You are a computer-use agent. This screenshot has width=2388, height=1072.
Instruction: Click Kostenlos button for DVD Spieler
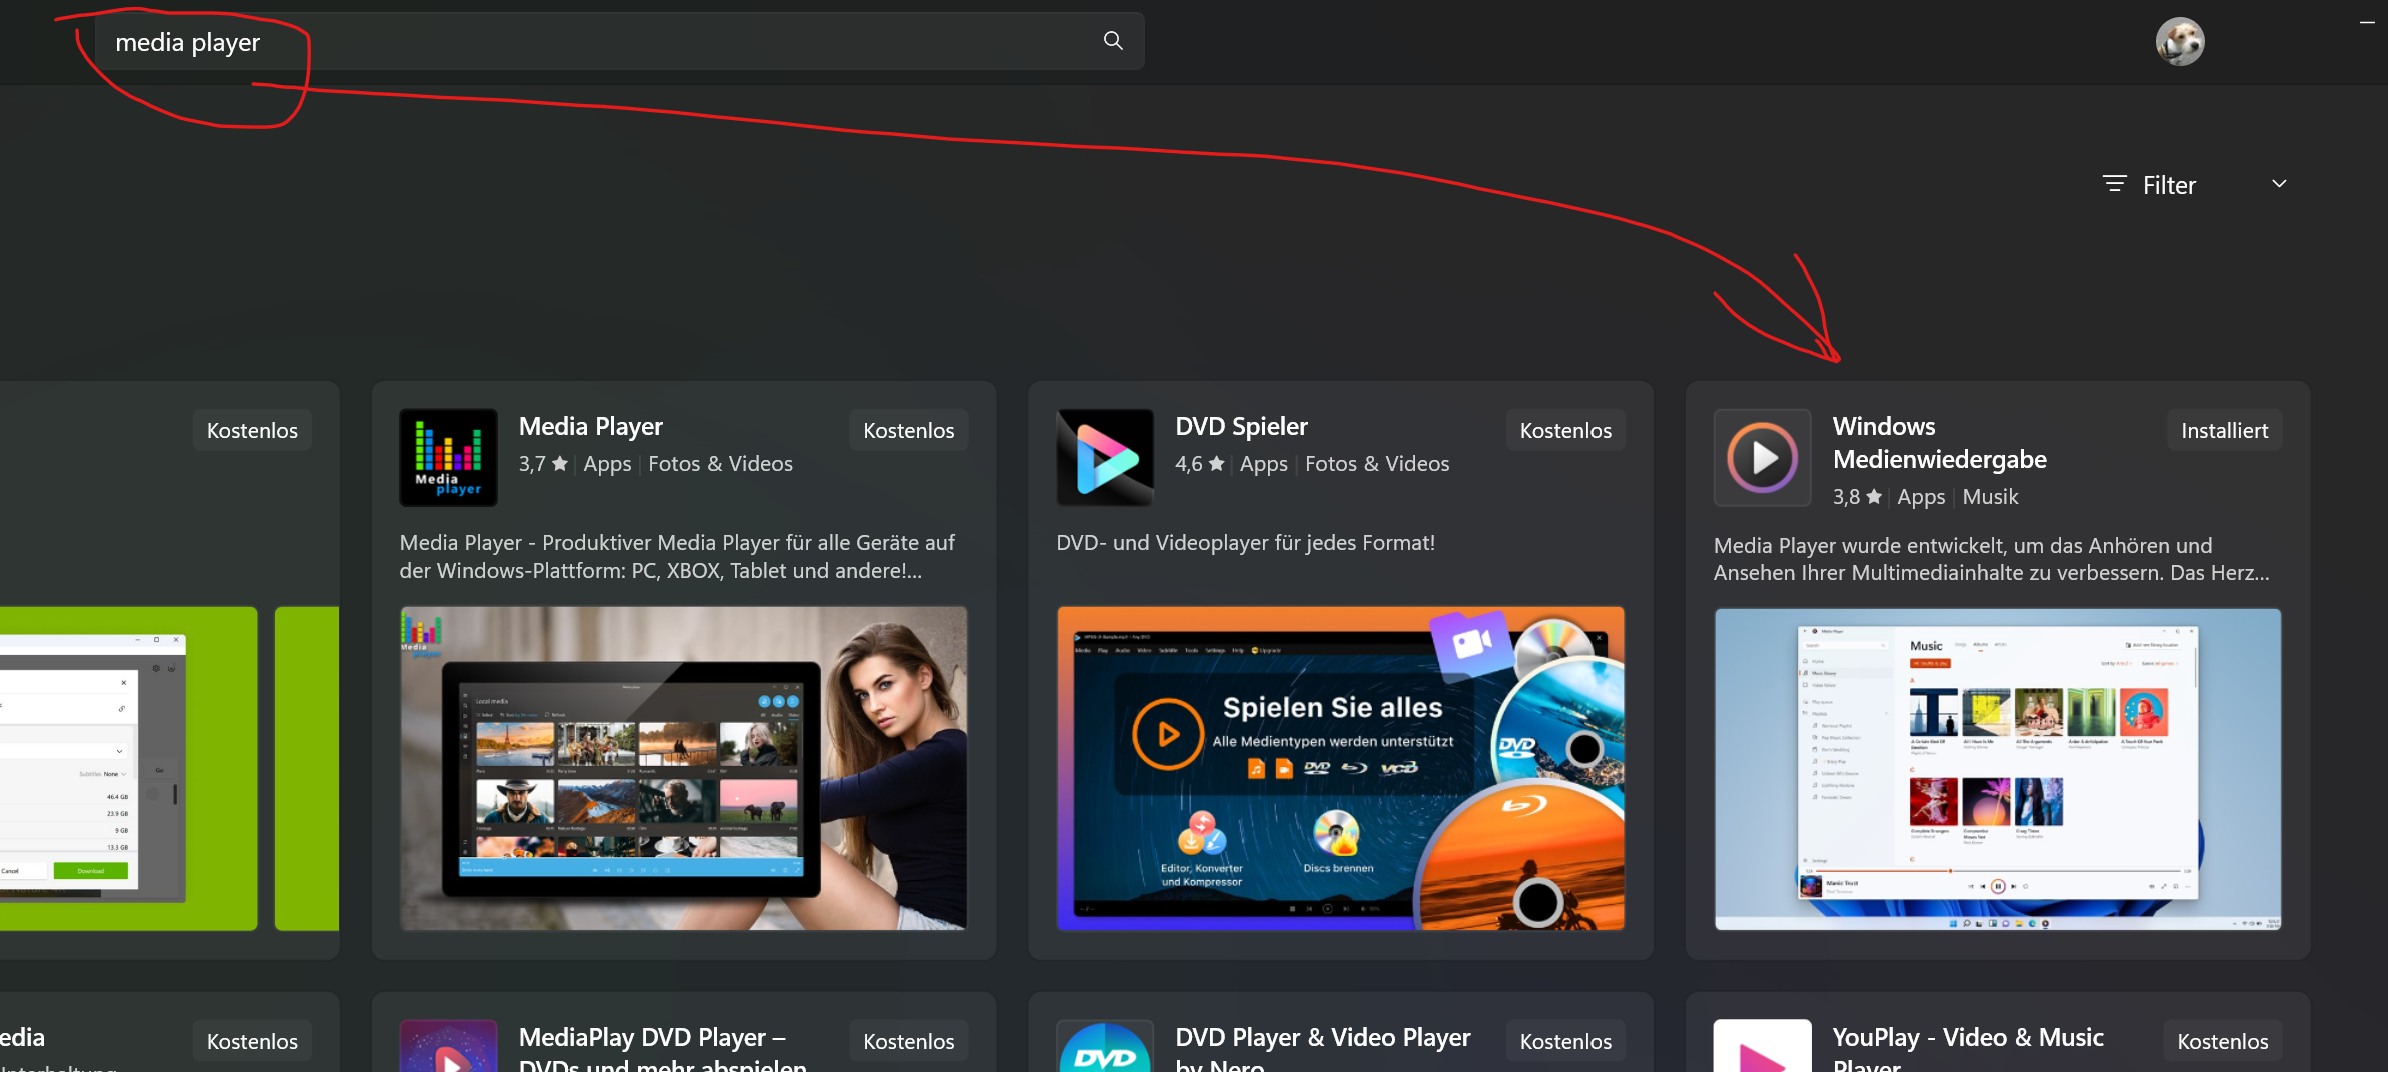pyautogui.click(x=1565, y=430)
